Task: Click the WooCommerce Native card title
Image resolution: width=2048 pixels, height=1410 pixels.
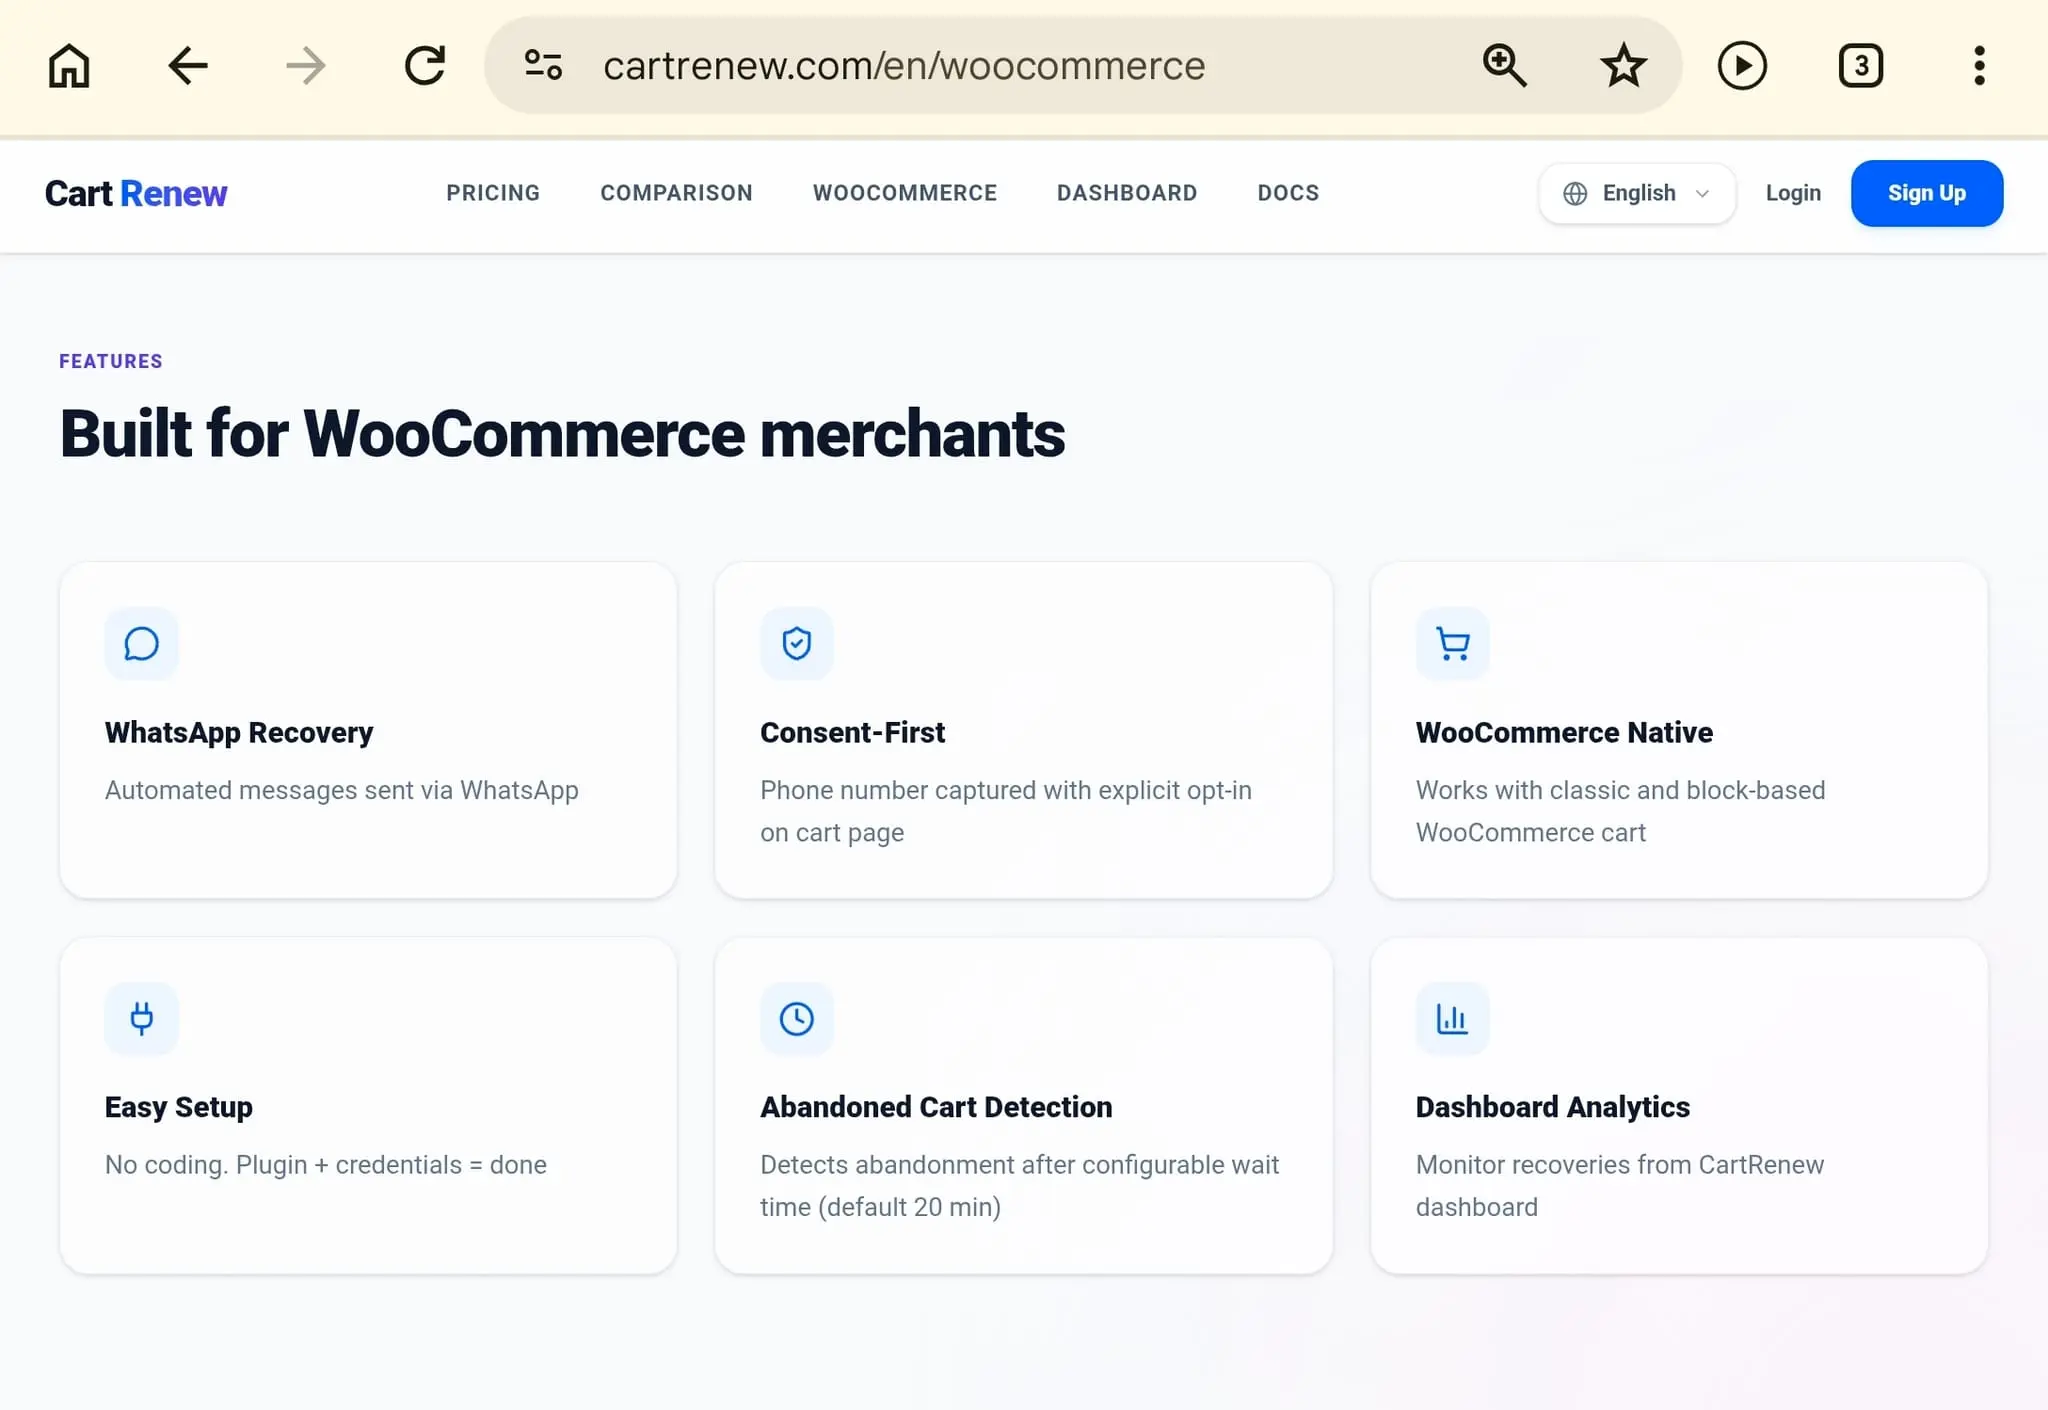Action: pos(1564,733)
